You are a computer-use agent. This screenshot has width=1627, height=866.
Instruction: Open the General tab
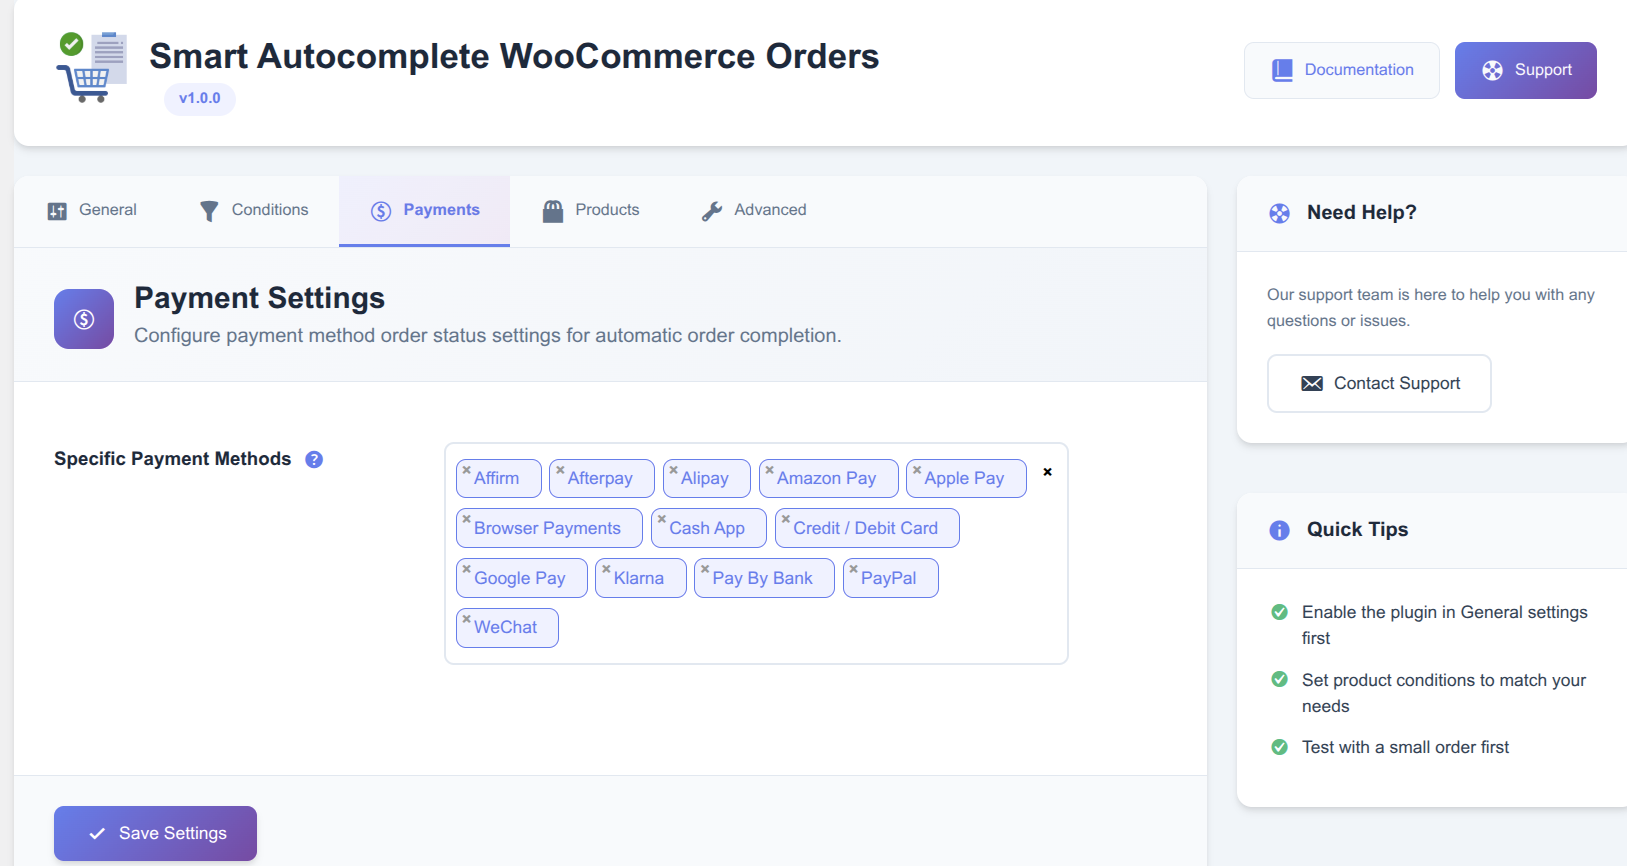(92, 211)
